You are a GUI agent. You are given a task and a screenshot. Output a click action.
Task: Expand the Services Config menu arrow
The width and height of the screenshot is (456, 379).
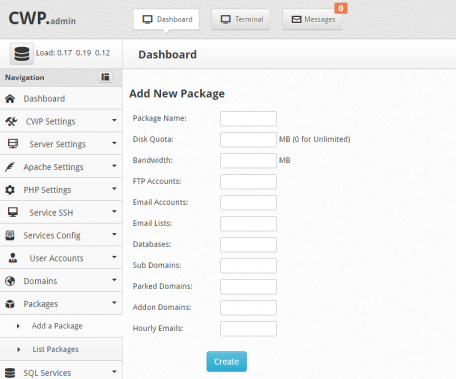(114, 234)
